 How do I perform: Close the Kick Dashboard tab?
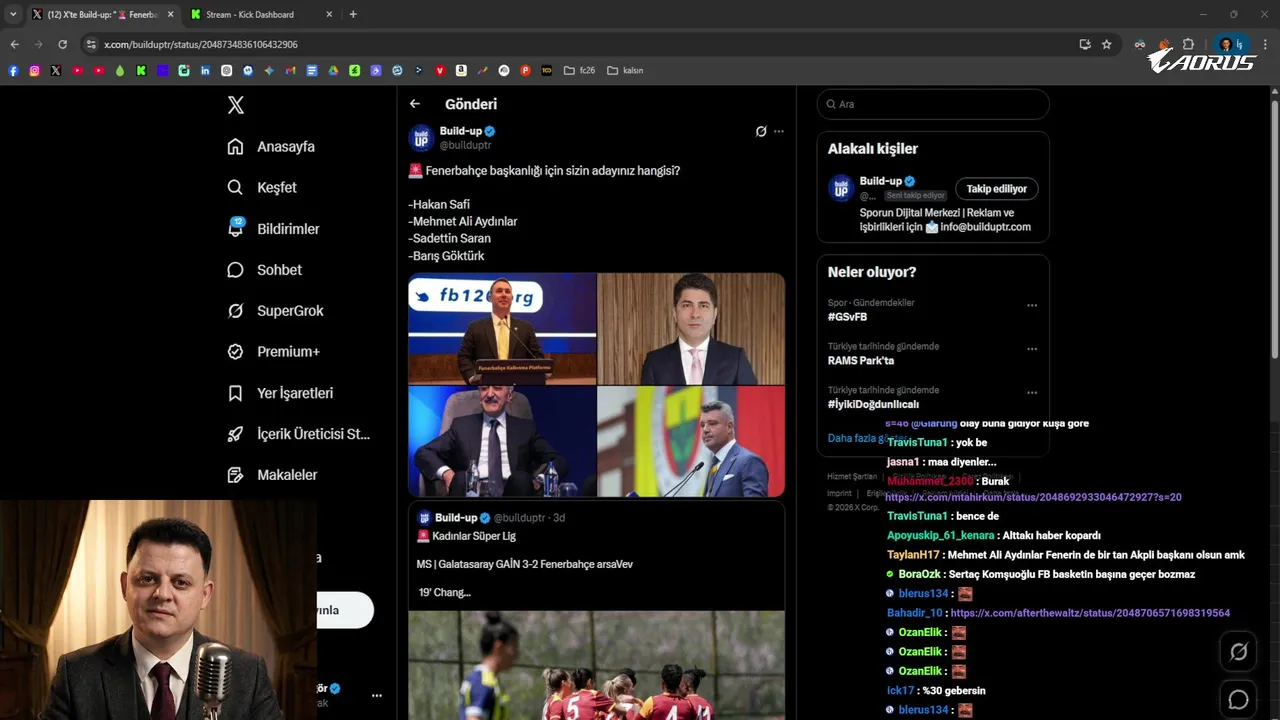pos(329,14)
